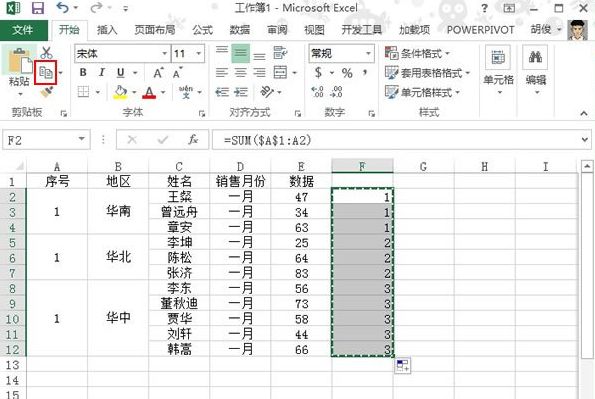Save the workbook with the floppy disk icon
Image resolution: width=595 pixels, height=399 pixels.
pyautogui.click(x=38, y=8)
